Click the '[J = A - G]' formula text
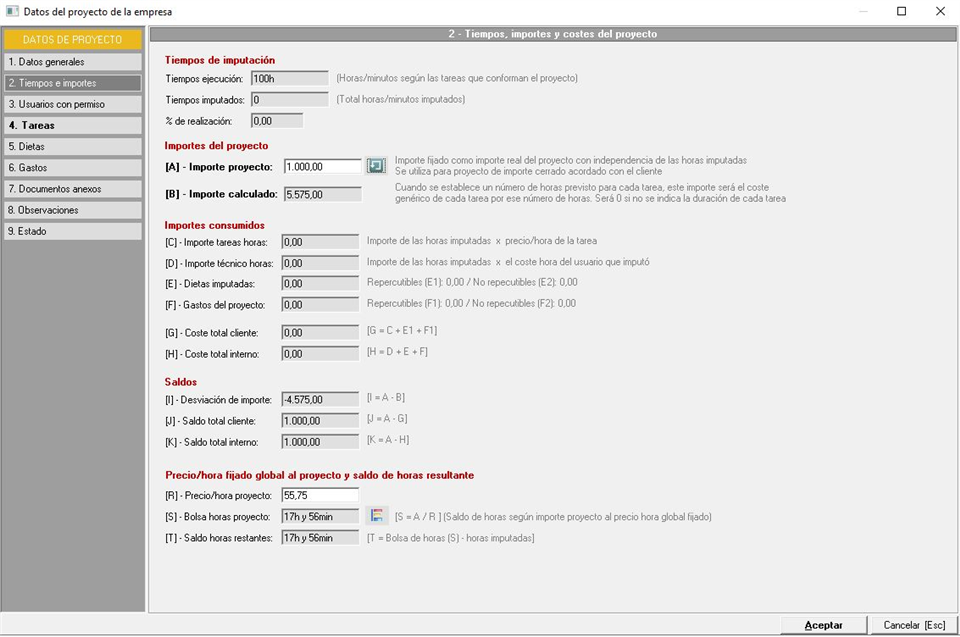 pos(387,419)
